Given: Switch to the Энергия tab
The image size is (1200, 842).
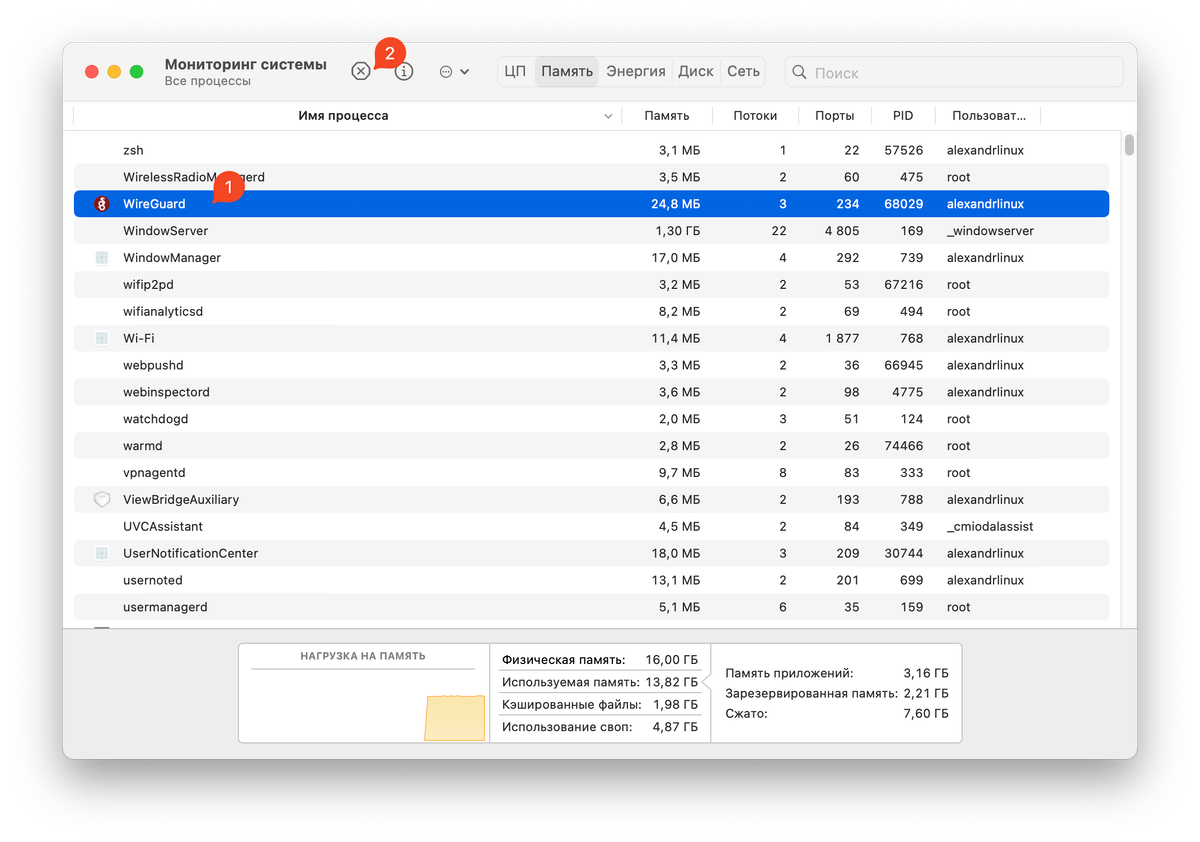Looking at the screenshot, I should (x=636, y=72).
